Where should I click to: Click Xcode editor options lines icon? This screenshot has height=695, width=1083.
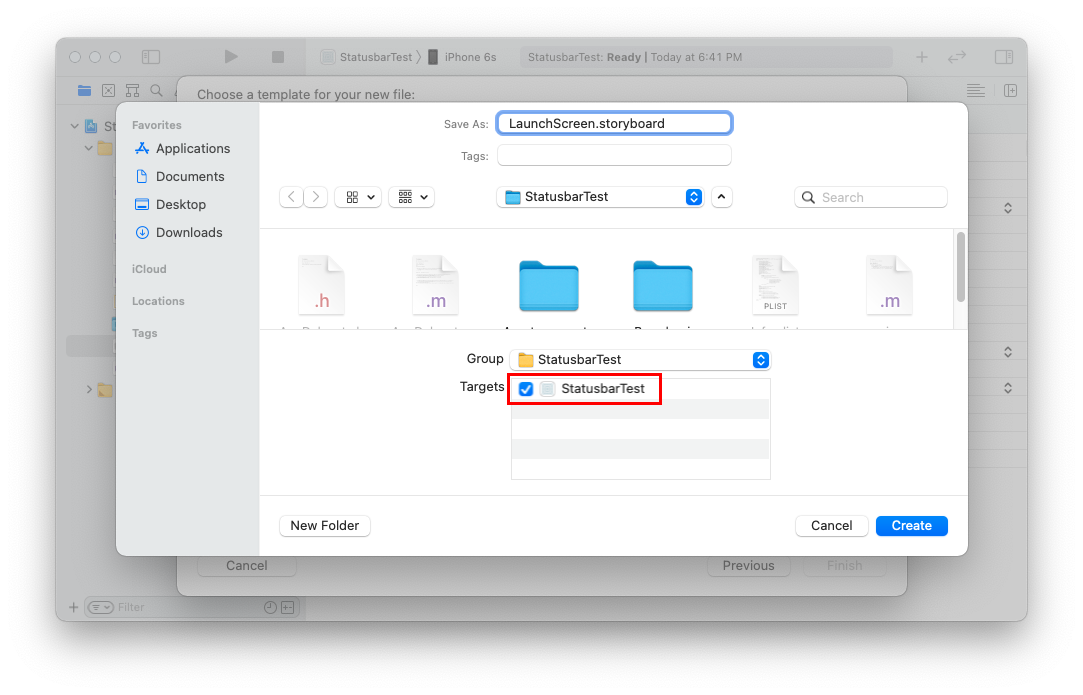point(975,91)
